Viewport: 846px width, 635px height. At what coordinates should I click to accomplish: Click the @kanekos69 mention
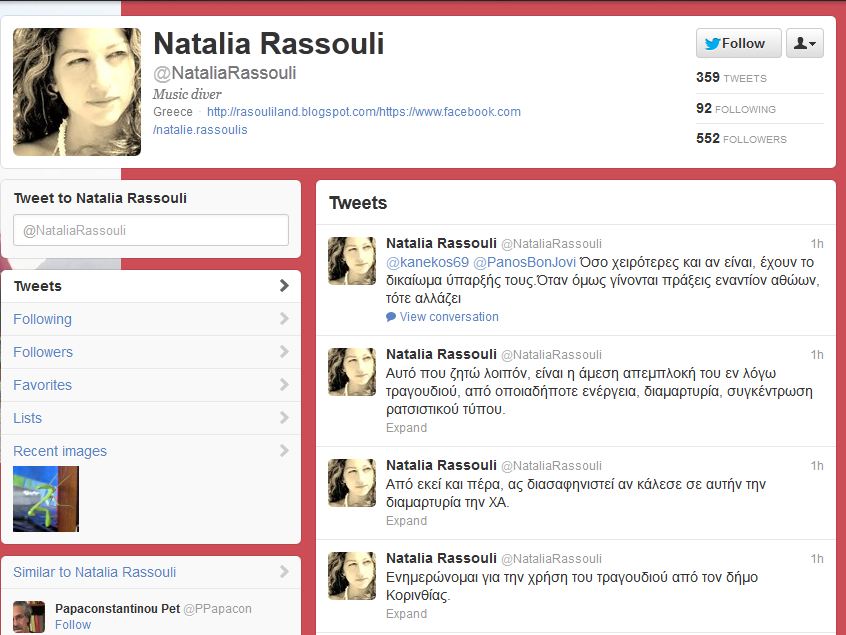click(x=420, y=262)
